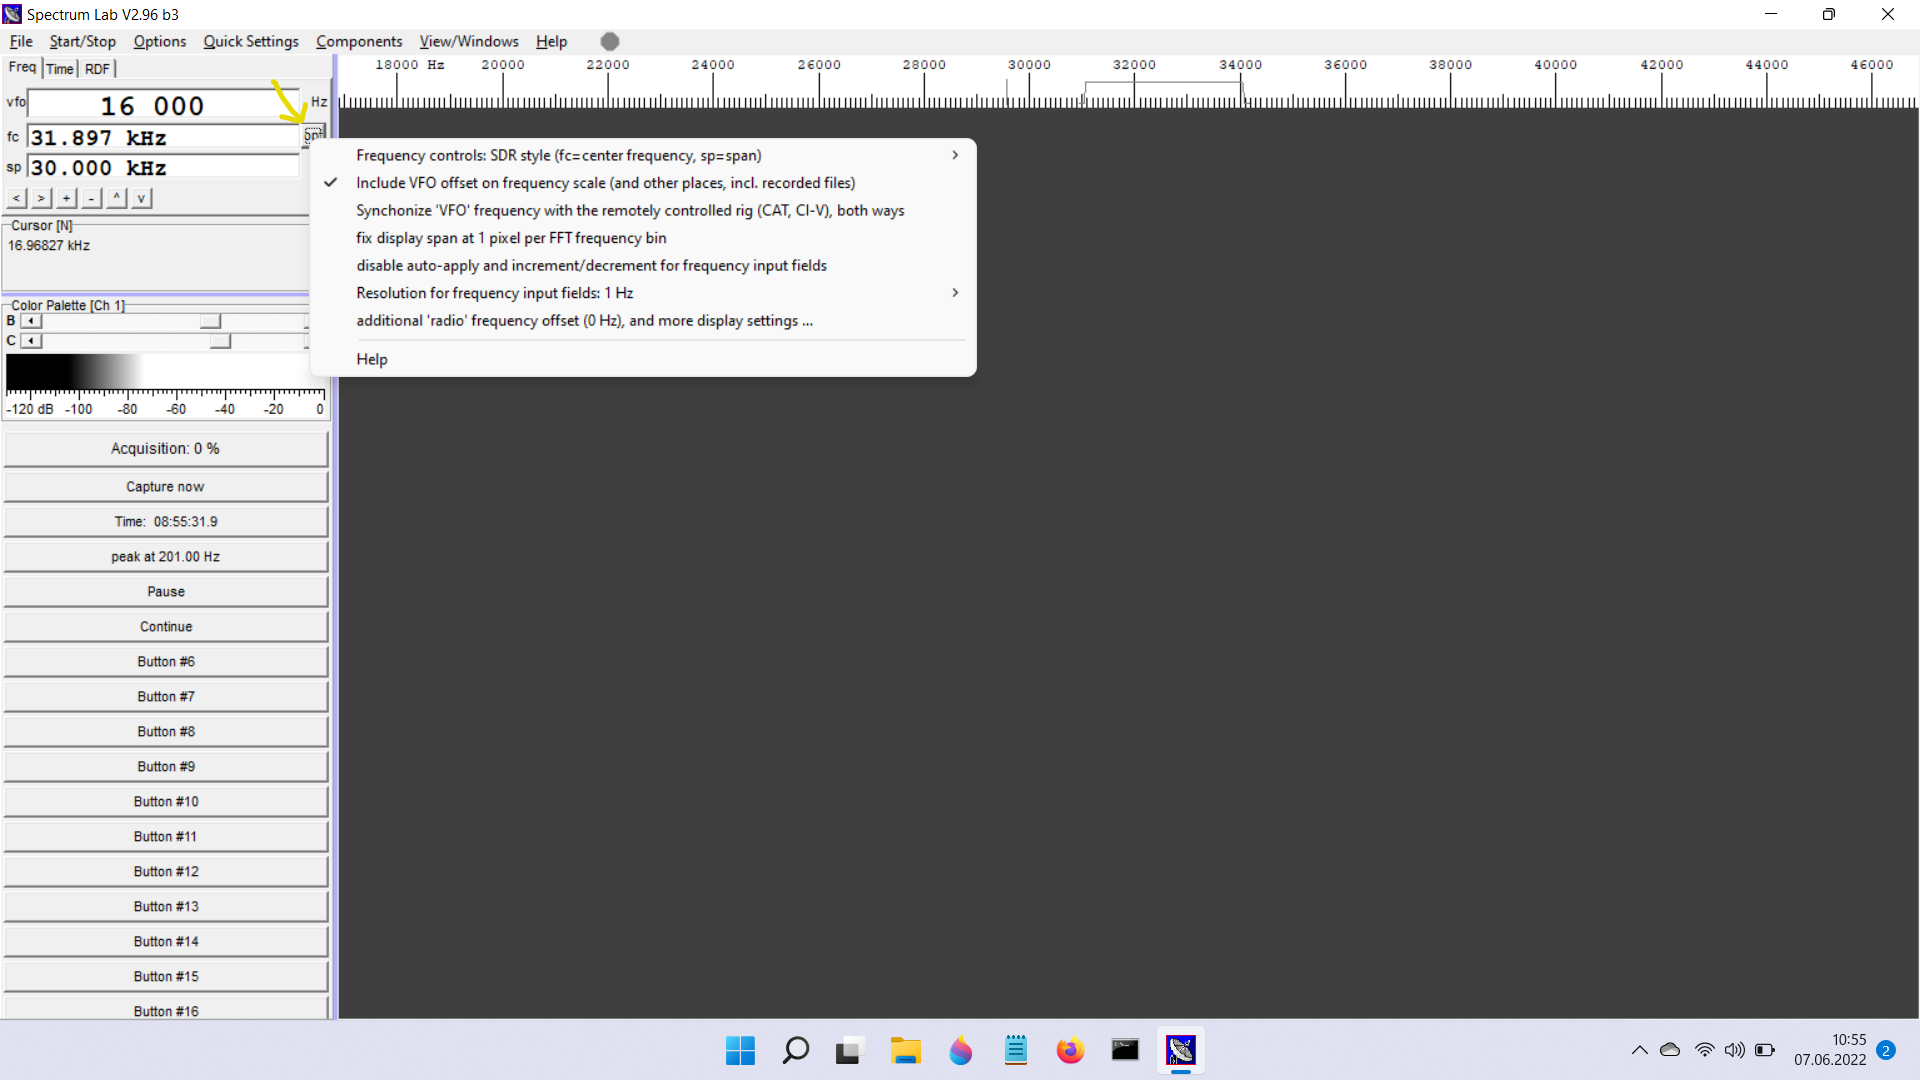This screenshot has height=1080, width=1920.
Task: Toggle 'disable auto-apply and increment/decrement' option
Action: [x=643, y=265]
